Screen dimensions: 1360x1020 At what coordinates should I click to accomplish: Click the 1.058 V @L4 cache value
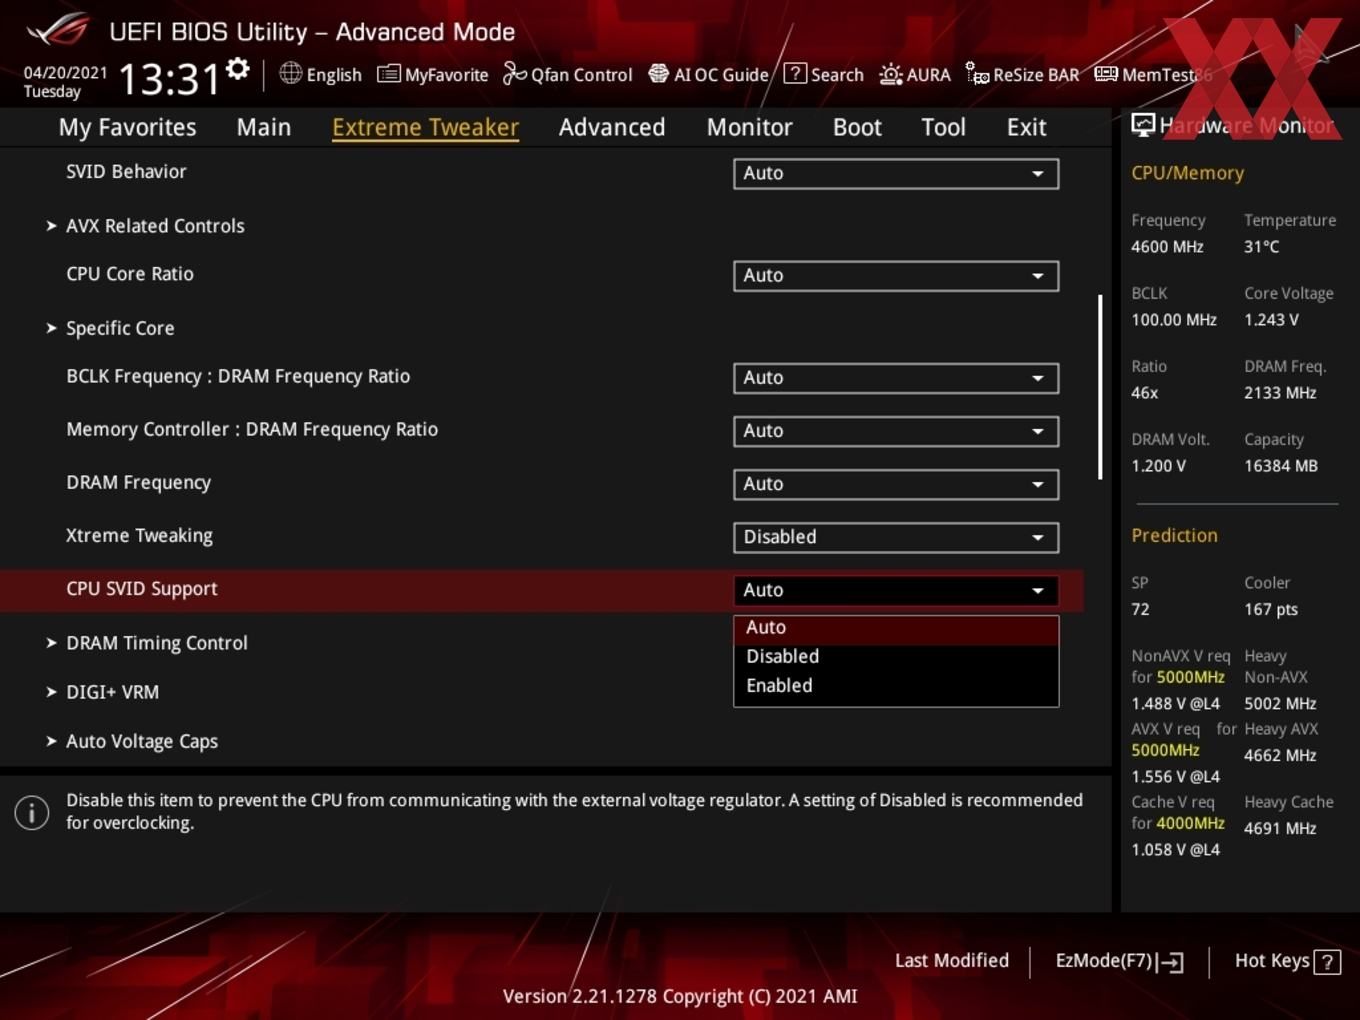pyautogui.click(x=1175, y=850)
